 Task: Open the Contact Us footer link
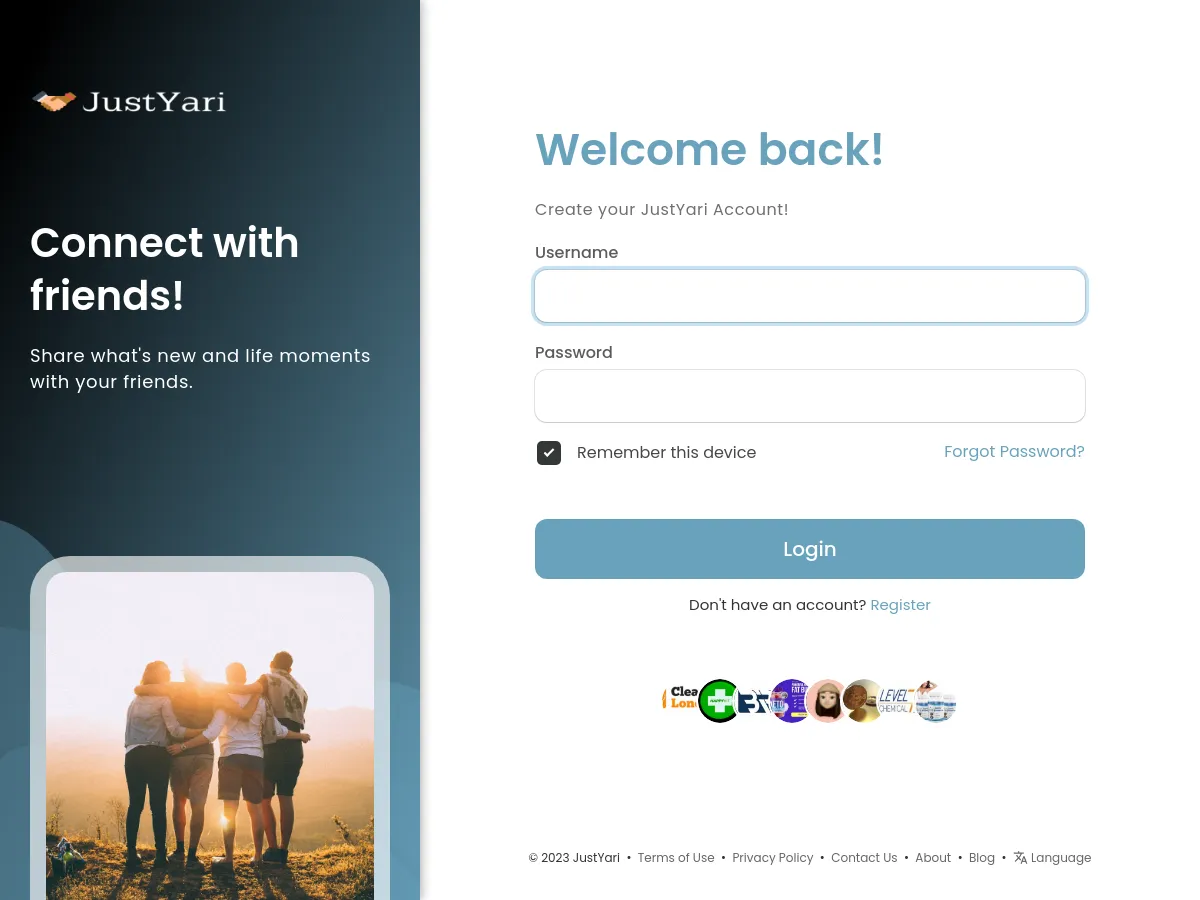(x=864, y=858)
